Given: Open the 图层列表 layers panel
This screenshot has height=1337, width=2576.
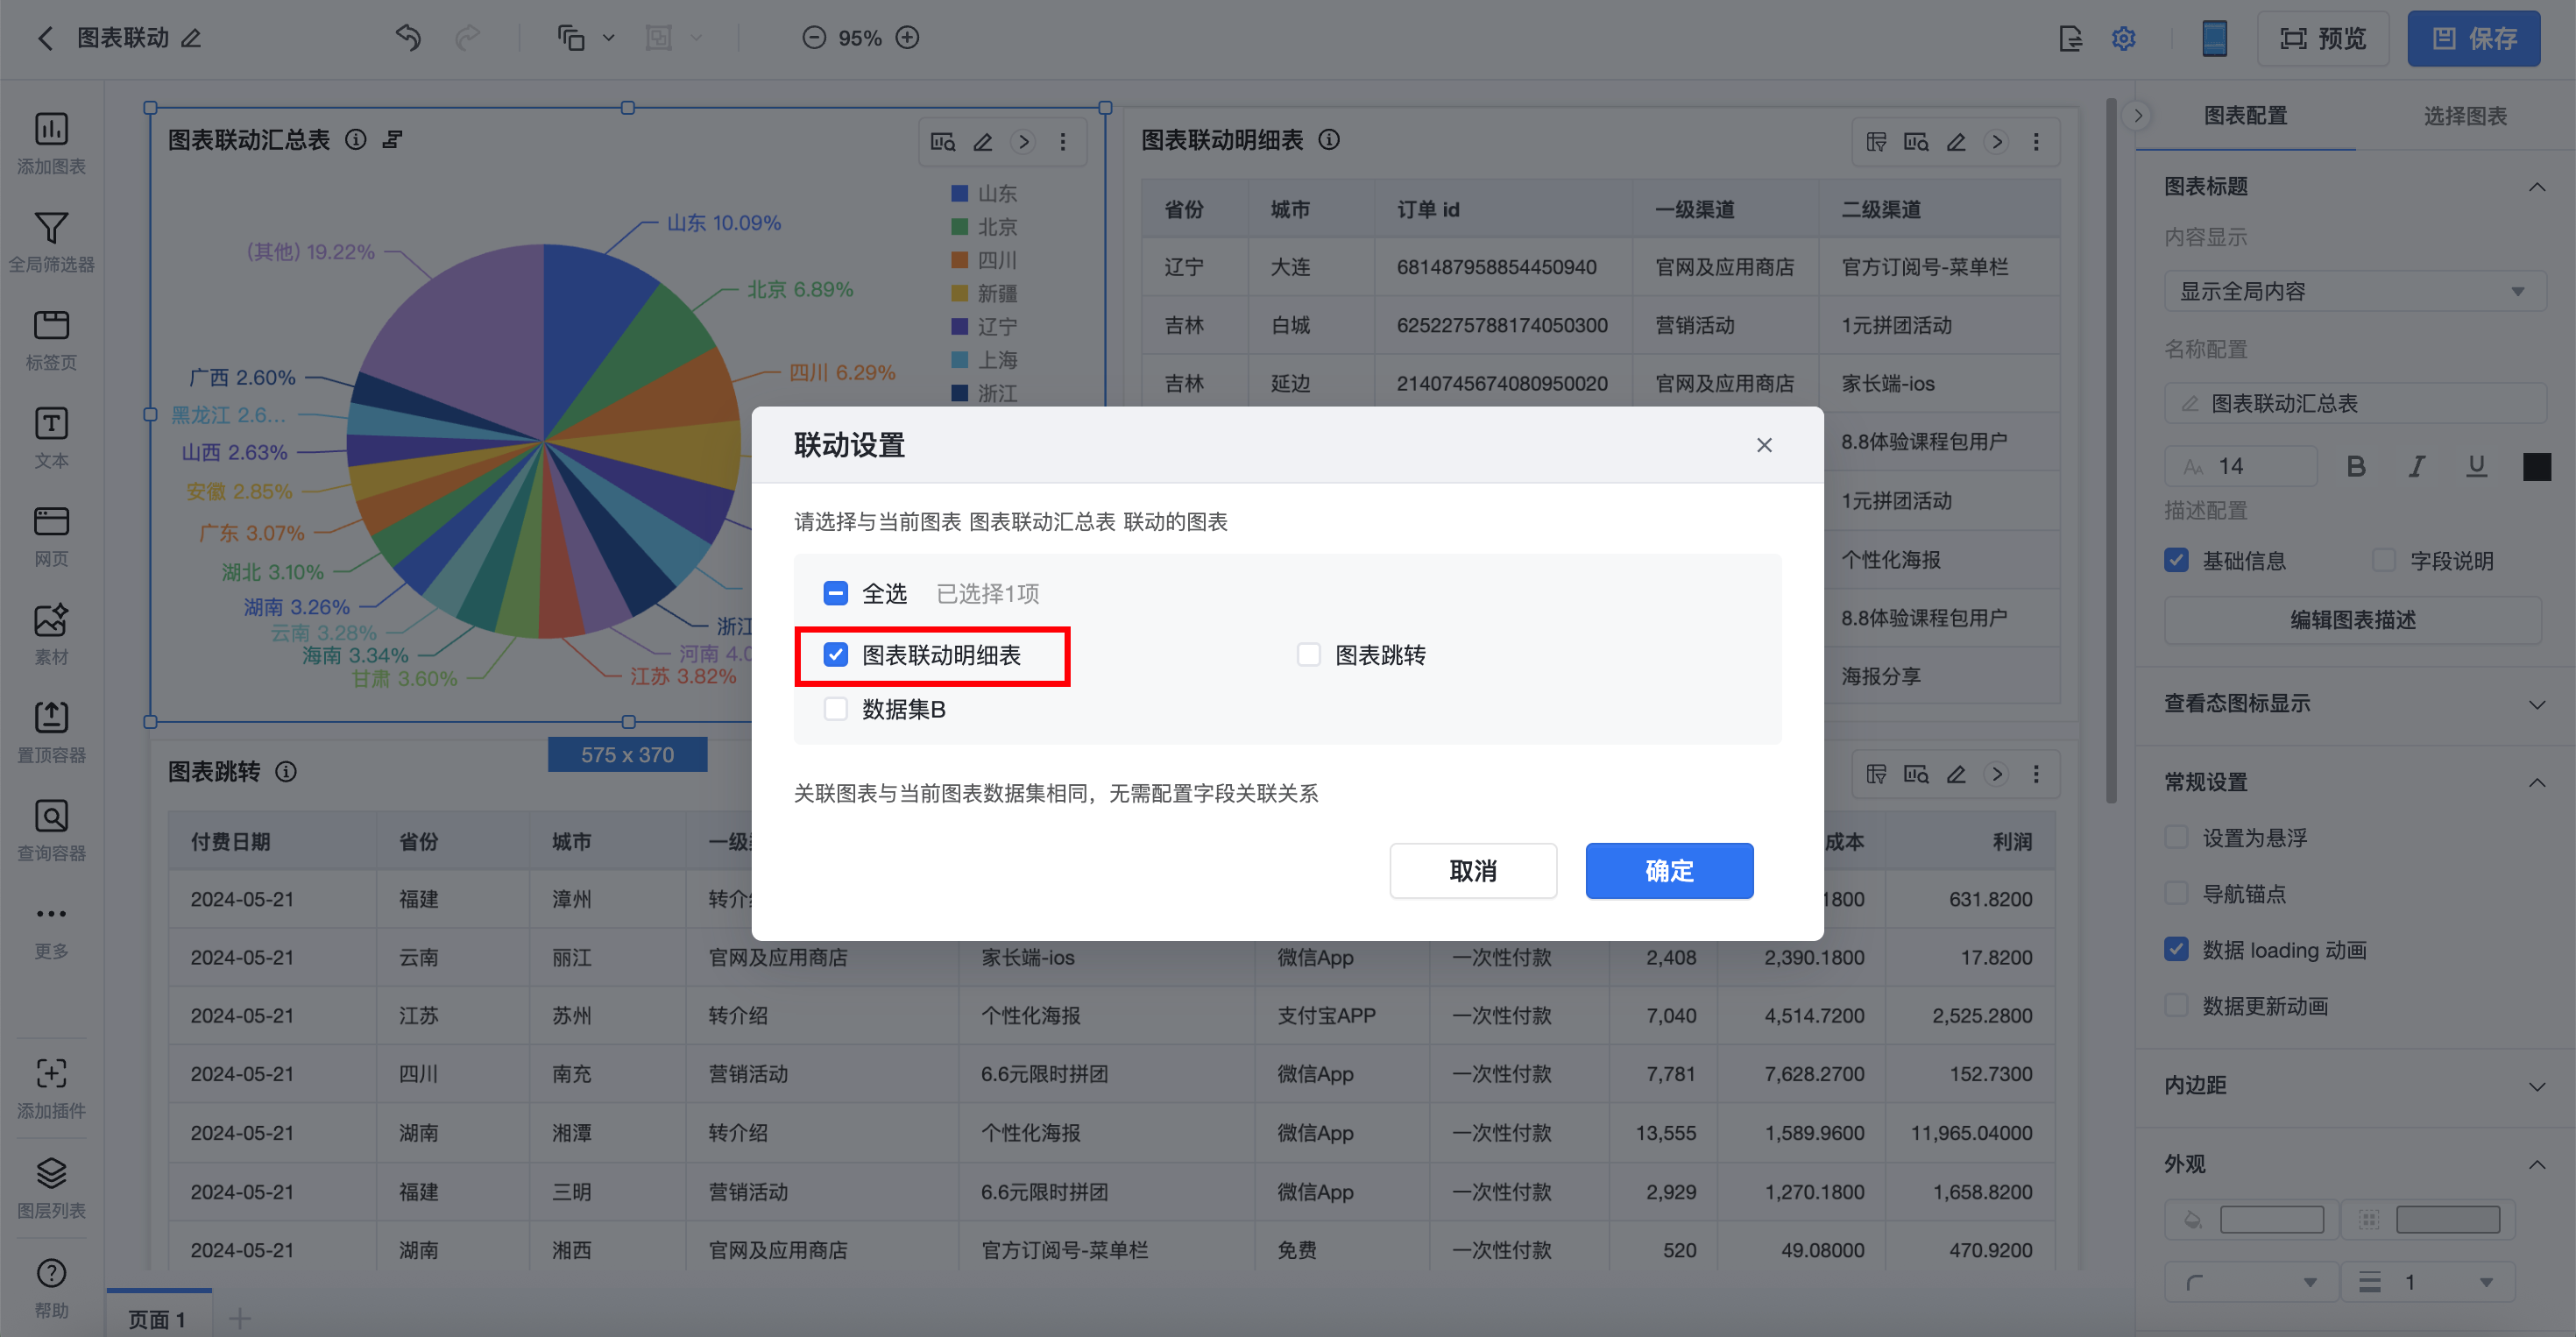Looking at the screenshot, I should click(51, 1174).
